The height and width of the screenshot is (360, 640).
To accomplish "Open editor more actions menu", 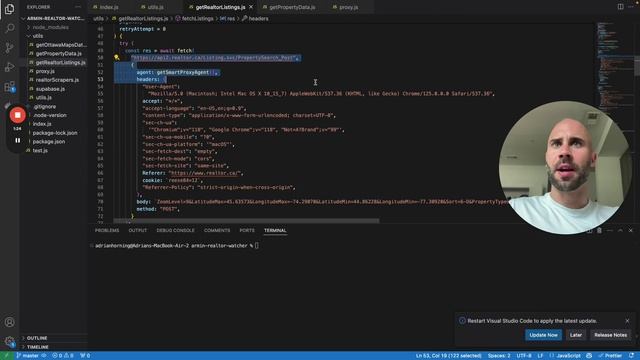I will pos(631,7).
